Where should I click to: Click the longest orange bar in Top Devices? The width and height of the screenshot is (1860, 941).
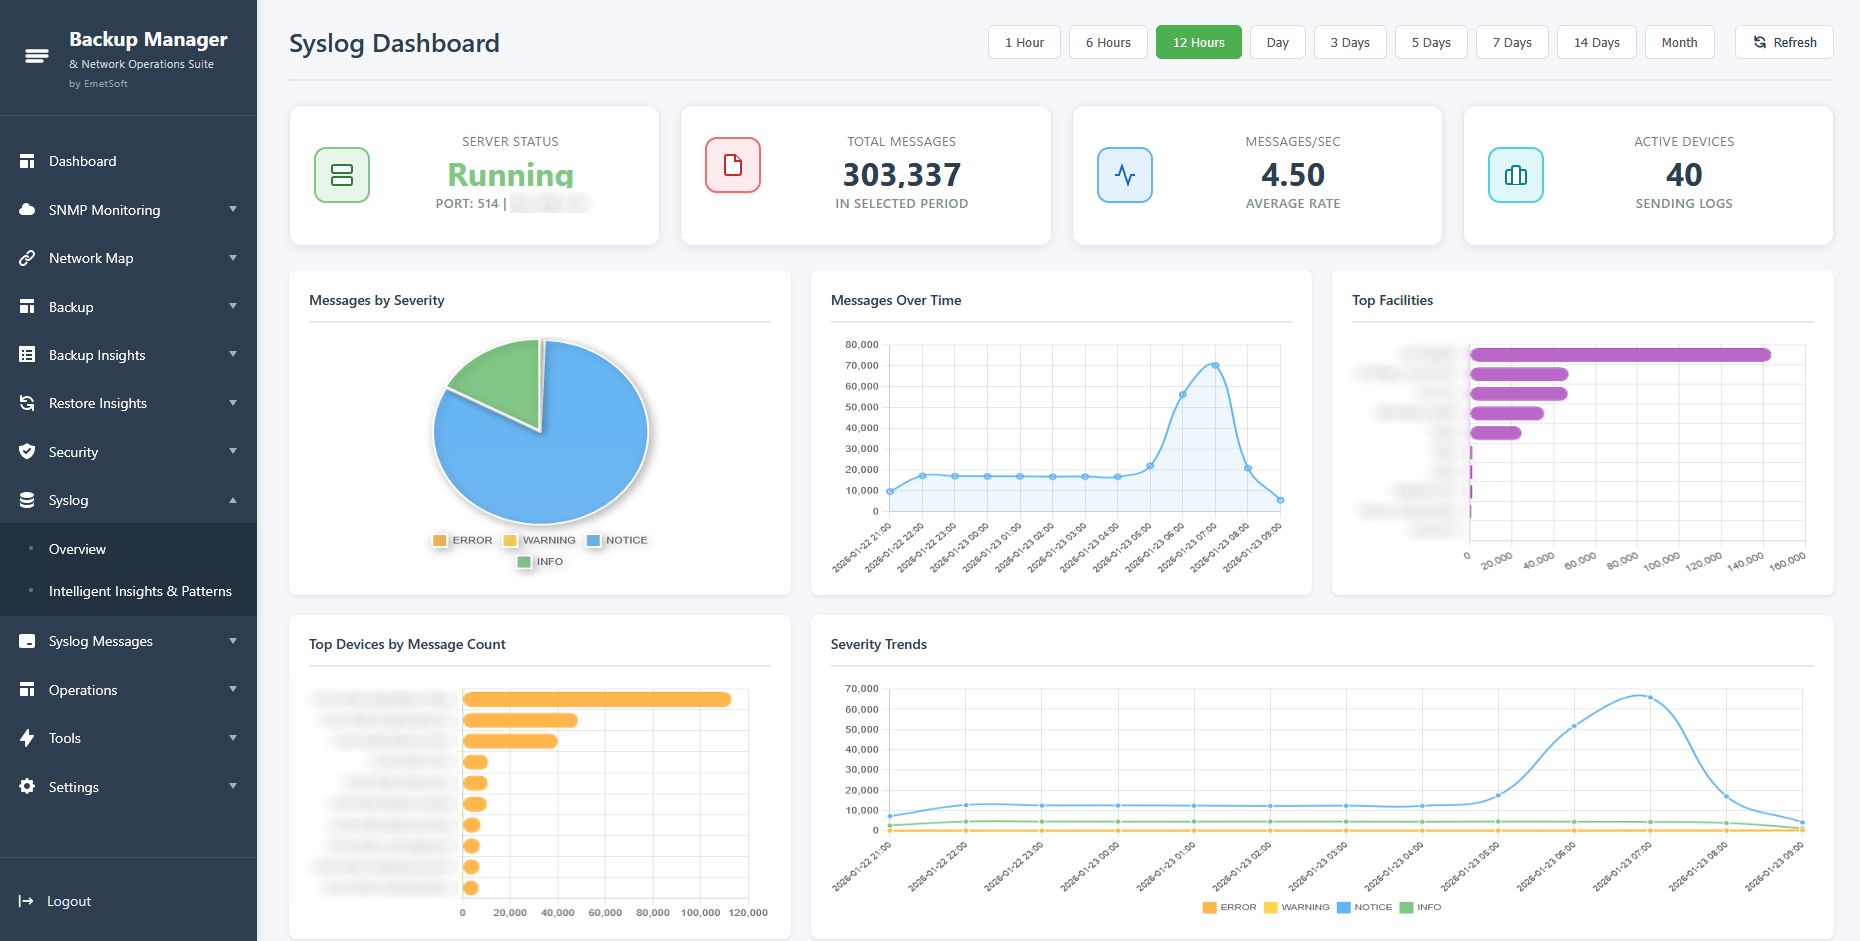pyautogui.click(x=597, y=699)
